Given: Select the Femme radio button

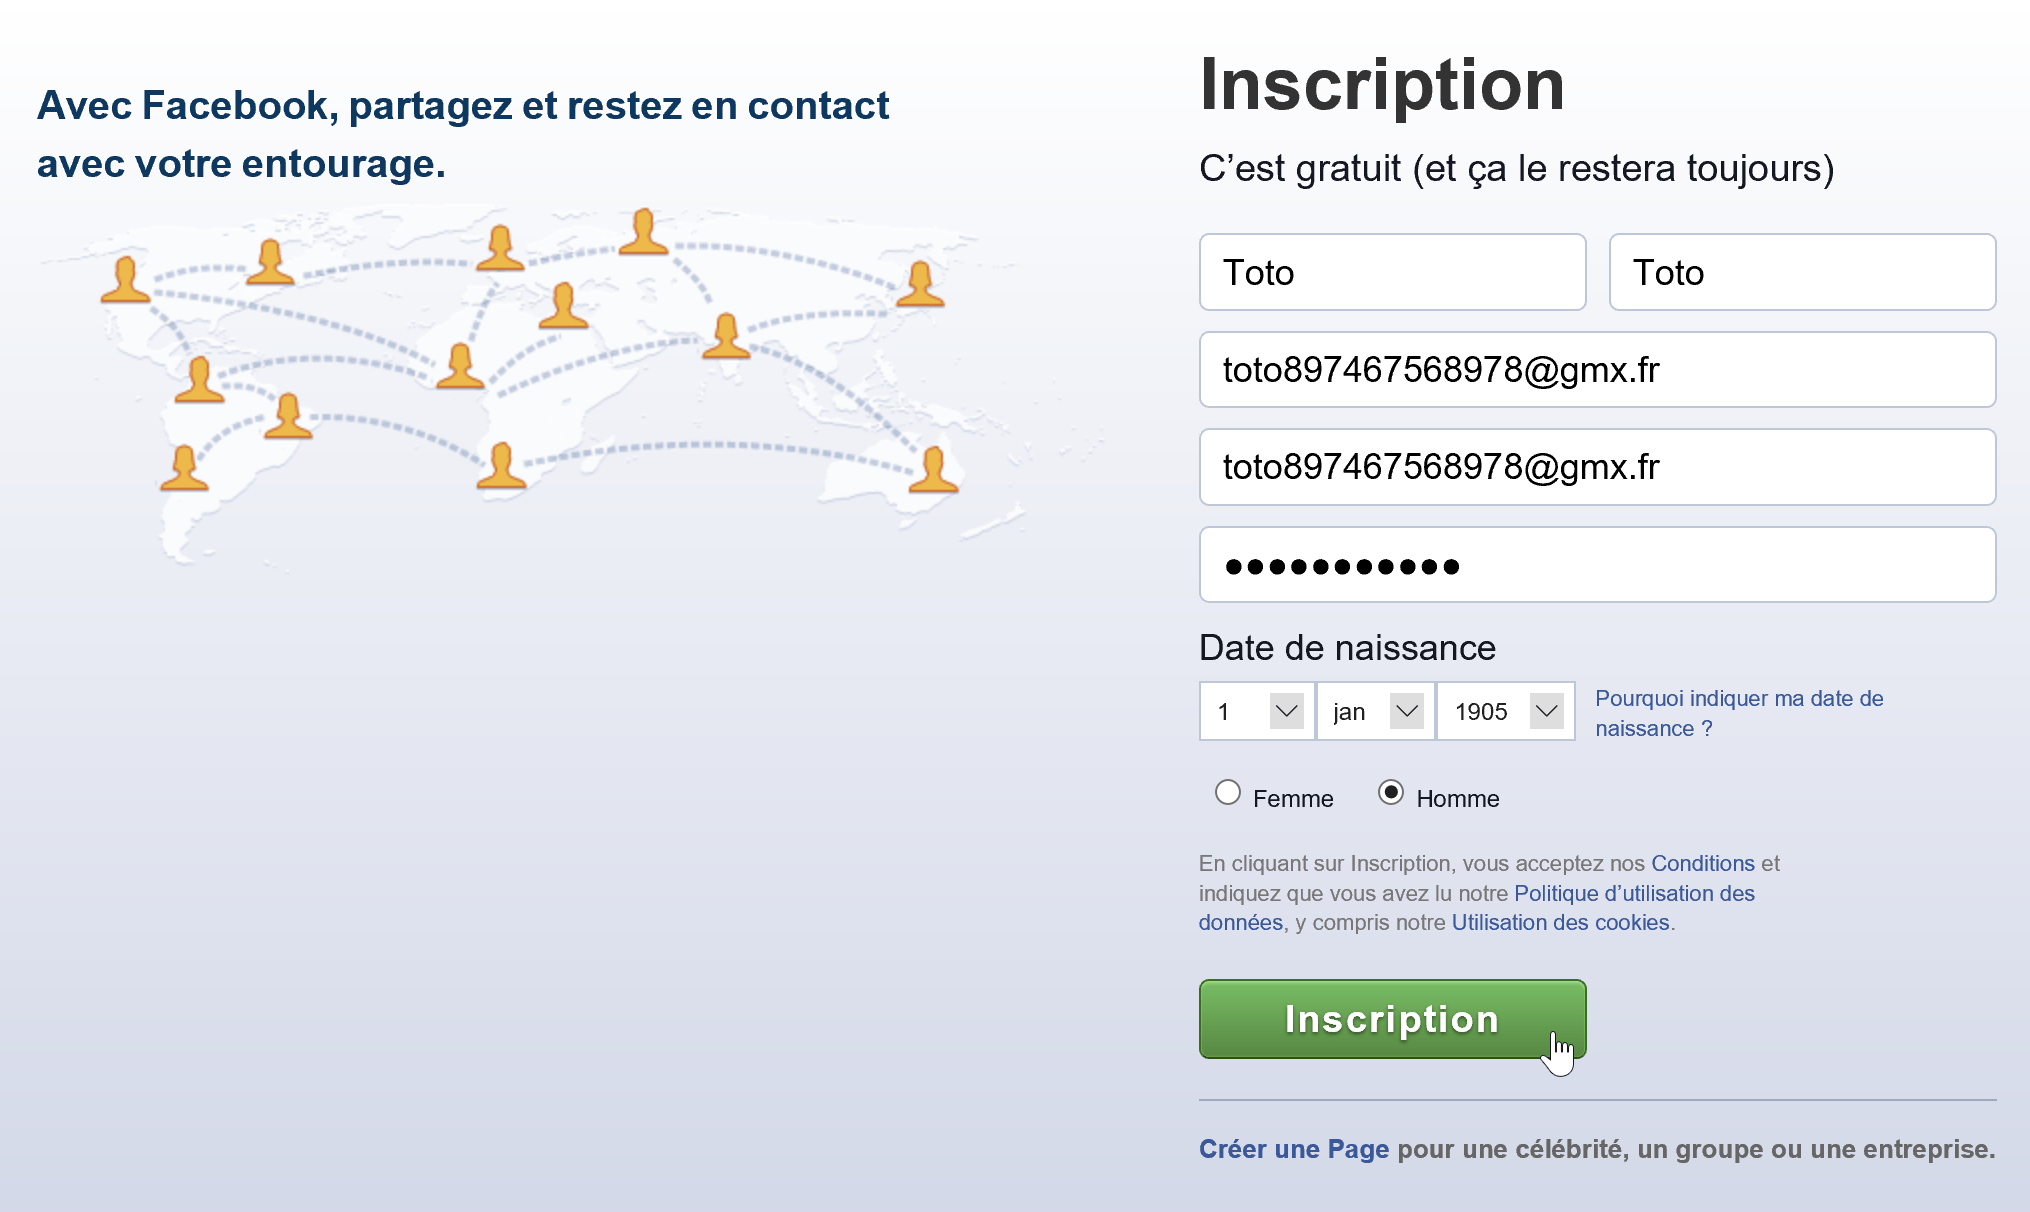Looking at the screenshot, I should (1228, 793).
